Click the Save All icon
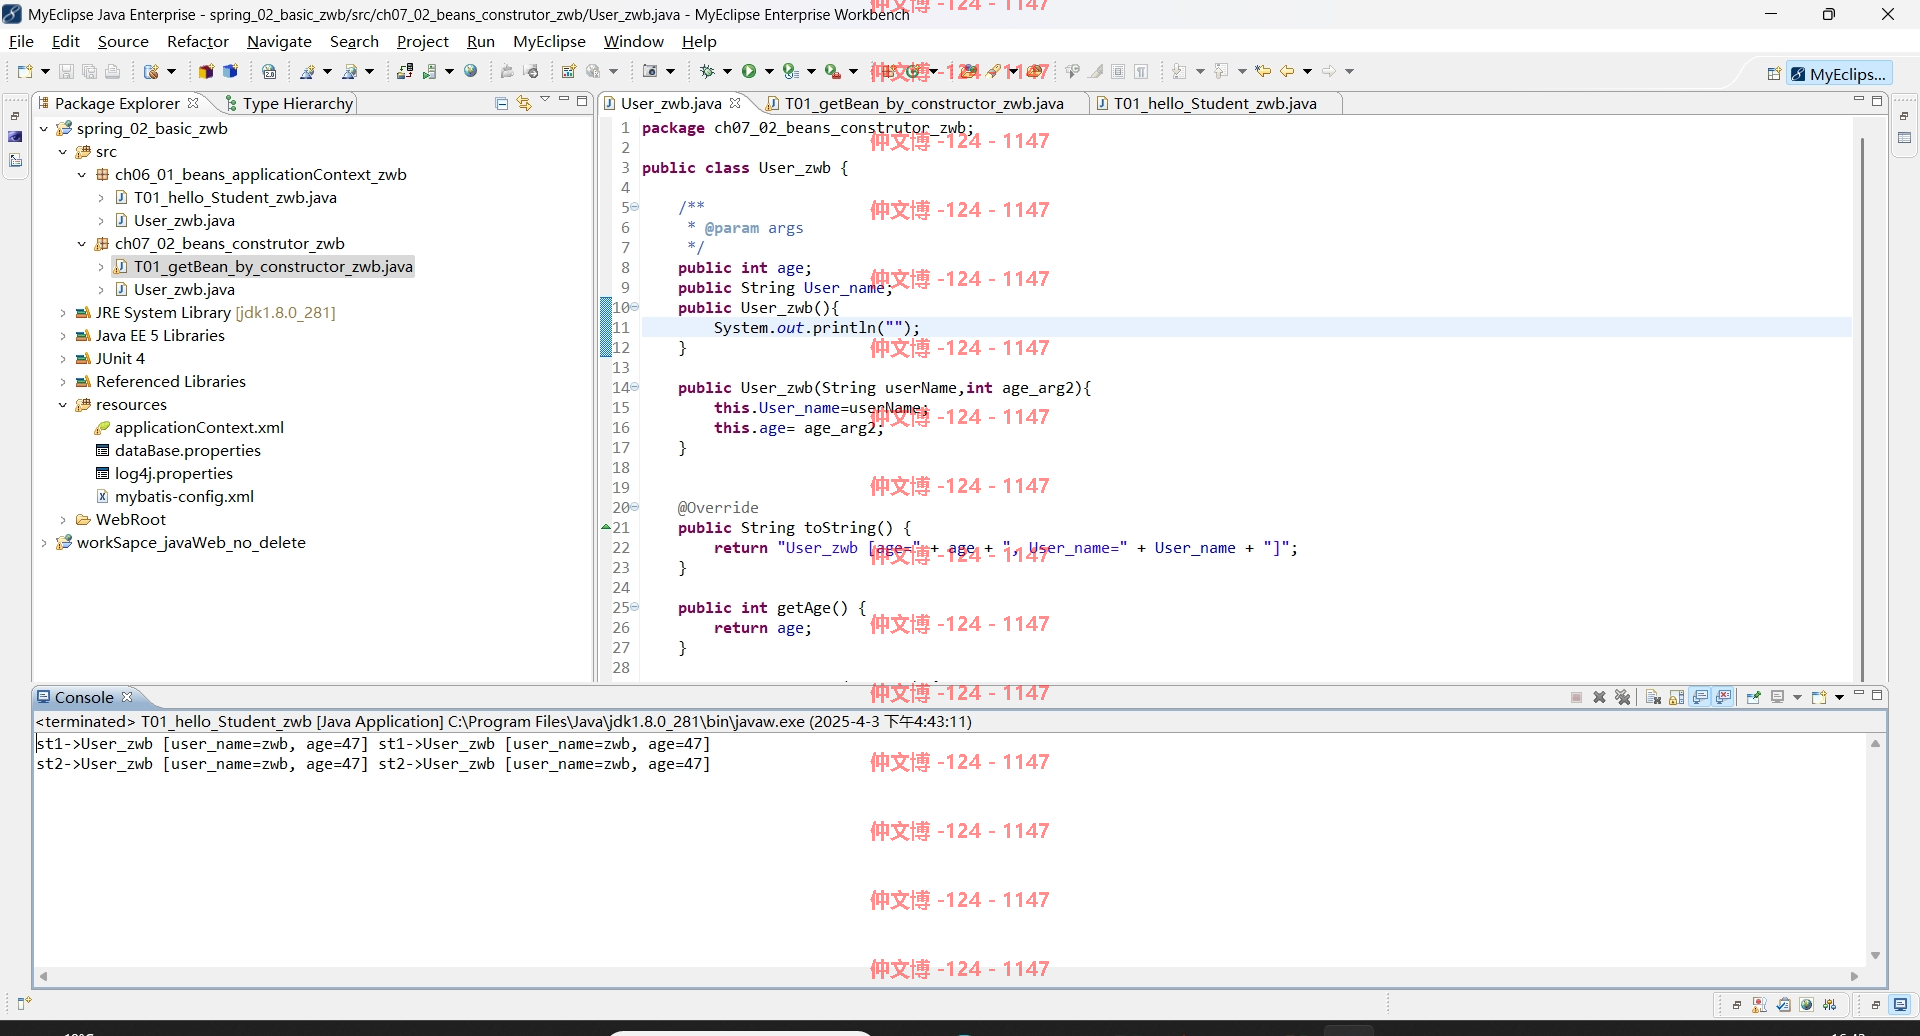The image size is (1920, 1036). [89, 71]
